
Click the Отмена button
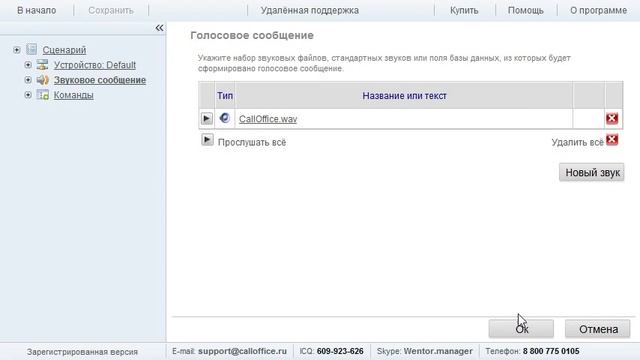coord(598,329)
